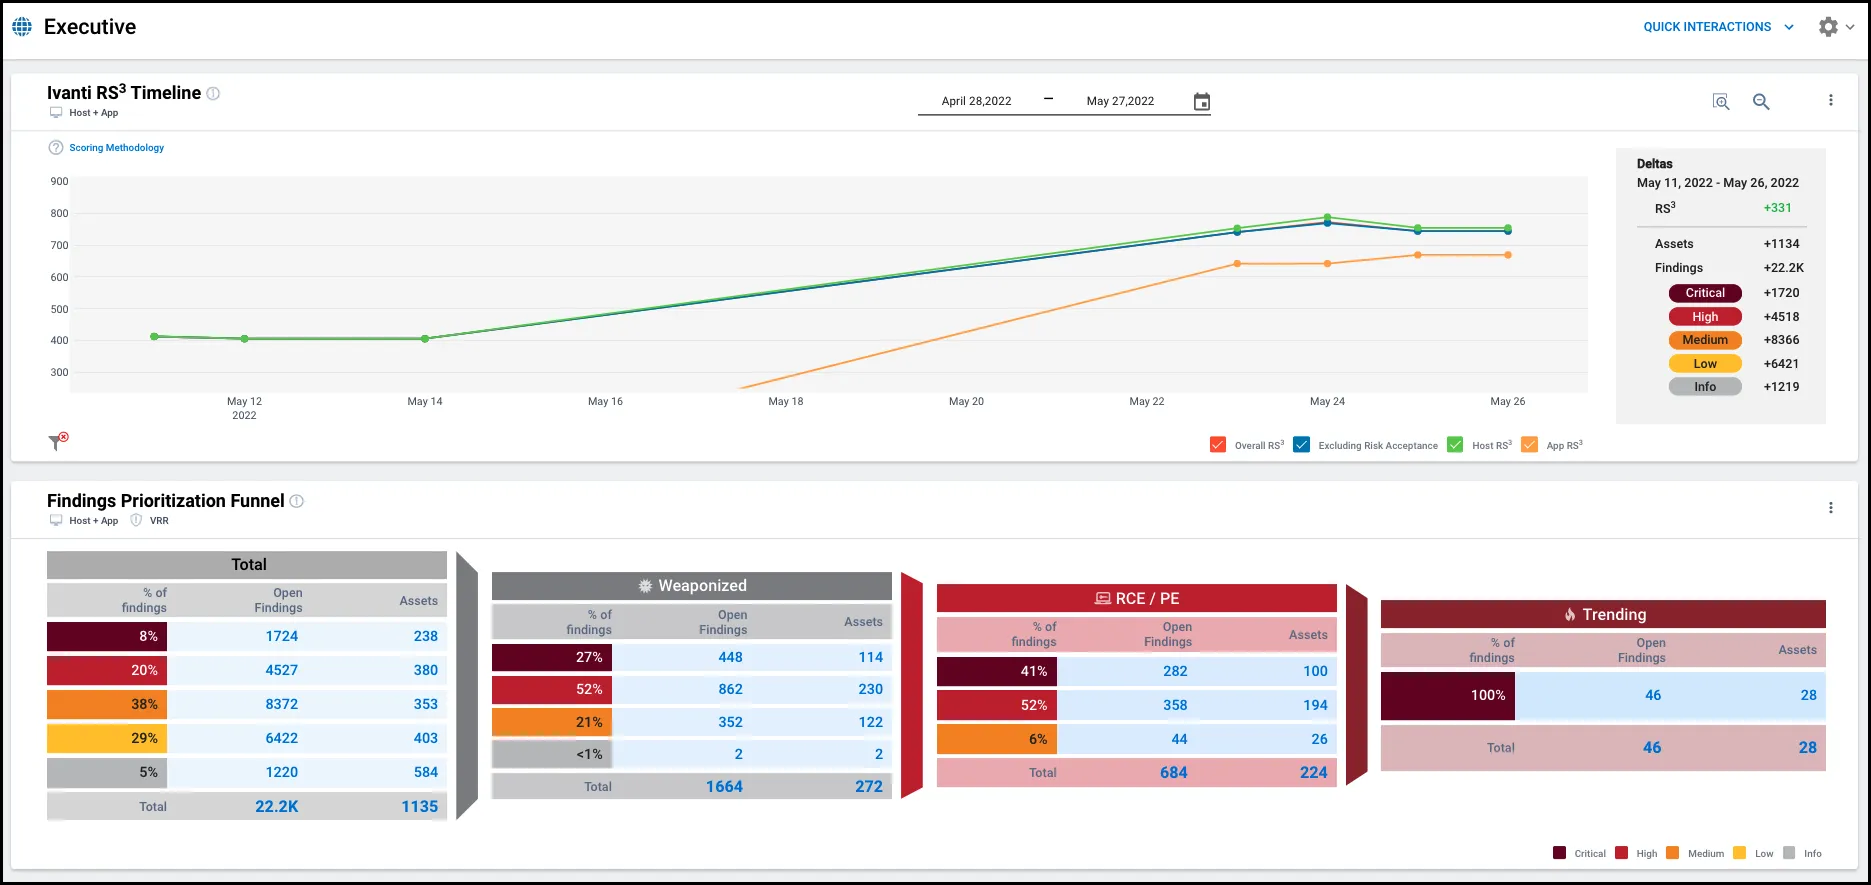This screenshot has height=885, width=1871.
Task: Click the Low severity badge in Deltas
Action: pos(1705,364)
